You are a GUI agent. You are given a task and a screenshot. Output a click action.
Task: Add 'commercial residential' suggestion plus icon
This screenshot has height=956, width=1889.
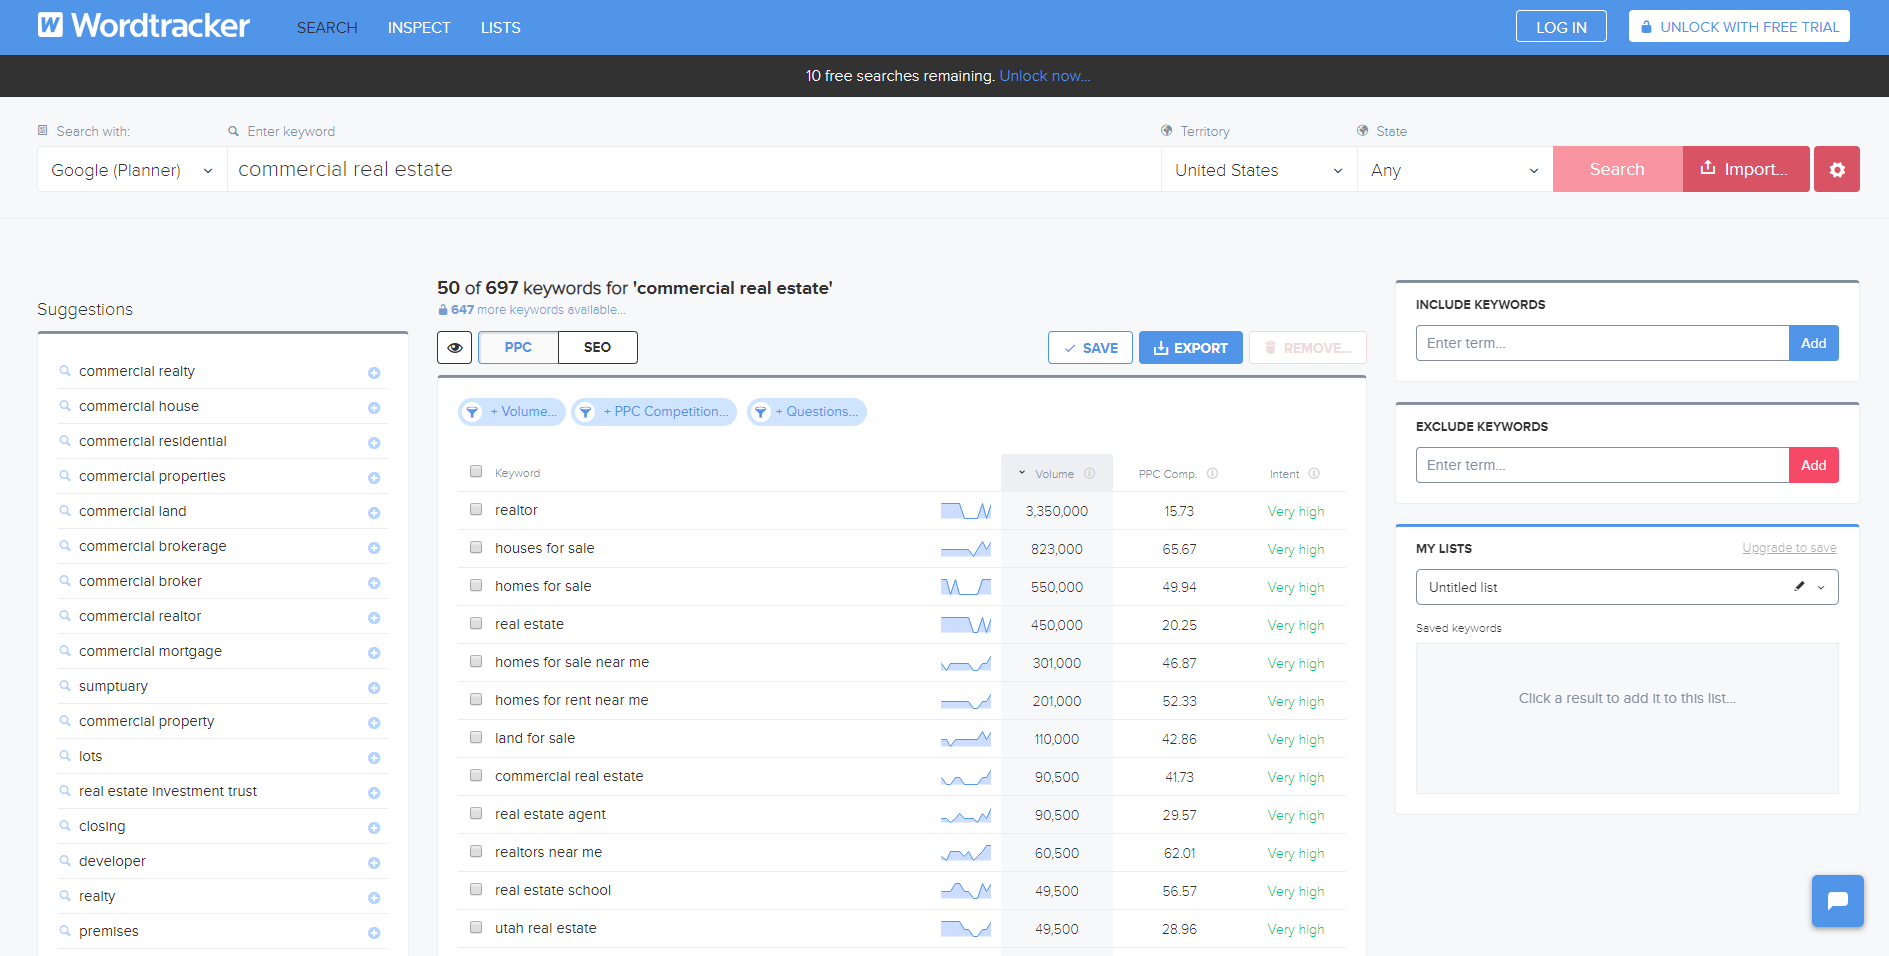tap(374, 443)
